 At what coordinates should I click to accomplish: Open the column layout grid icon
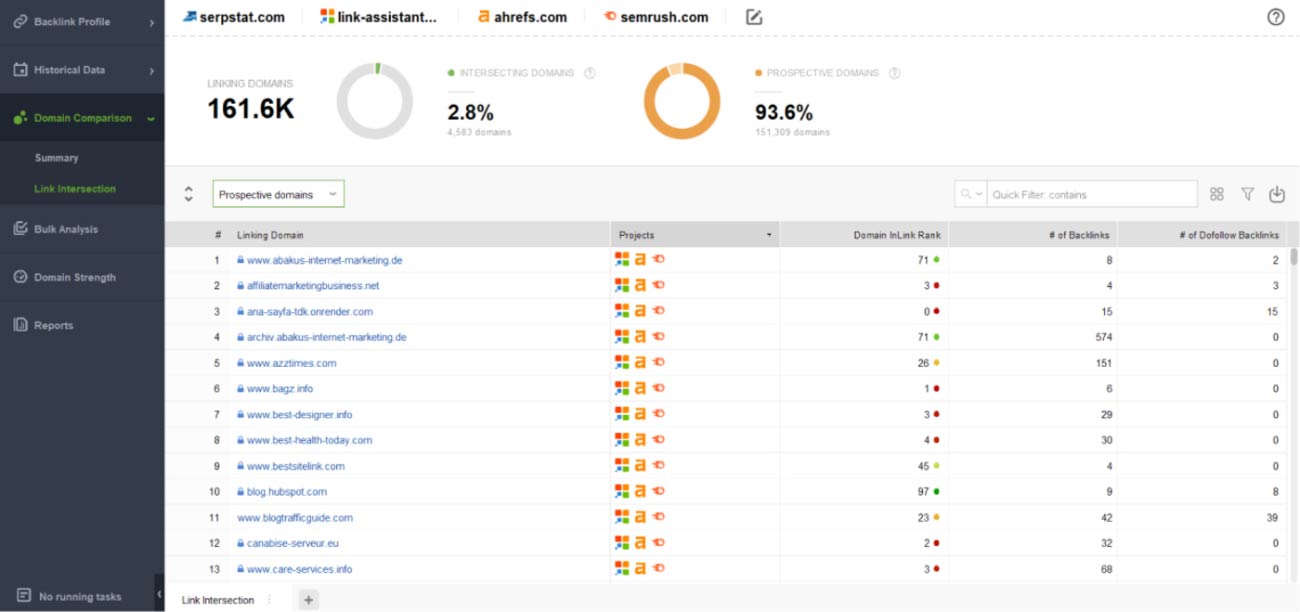(1217, 194)
